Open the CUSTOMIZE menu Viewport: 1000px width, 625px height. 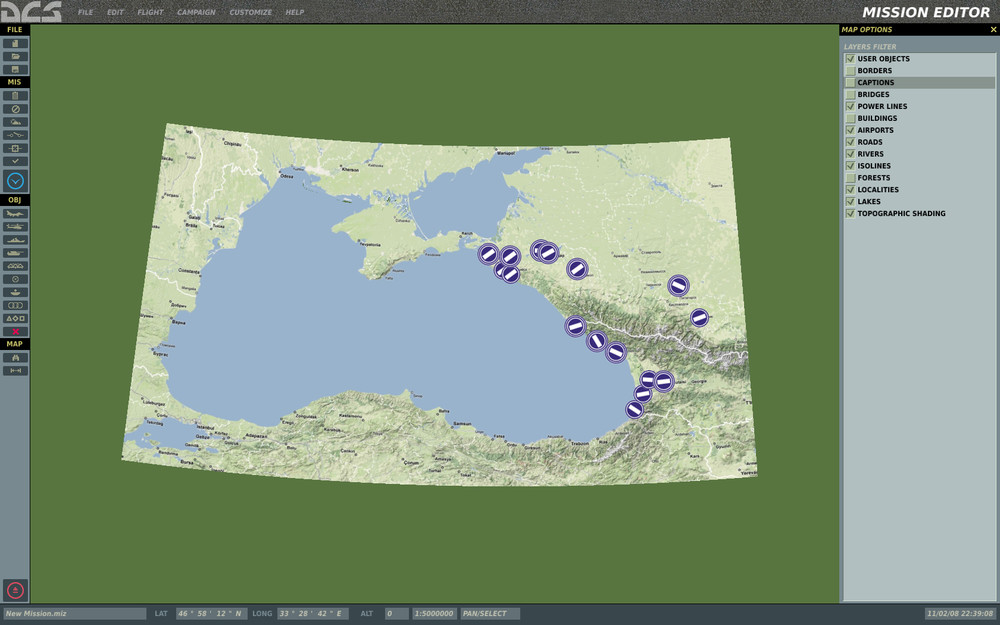coord(250,12)
